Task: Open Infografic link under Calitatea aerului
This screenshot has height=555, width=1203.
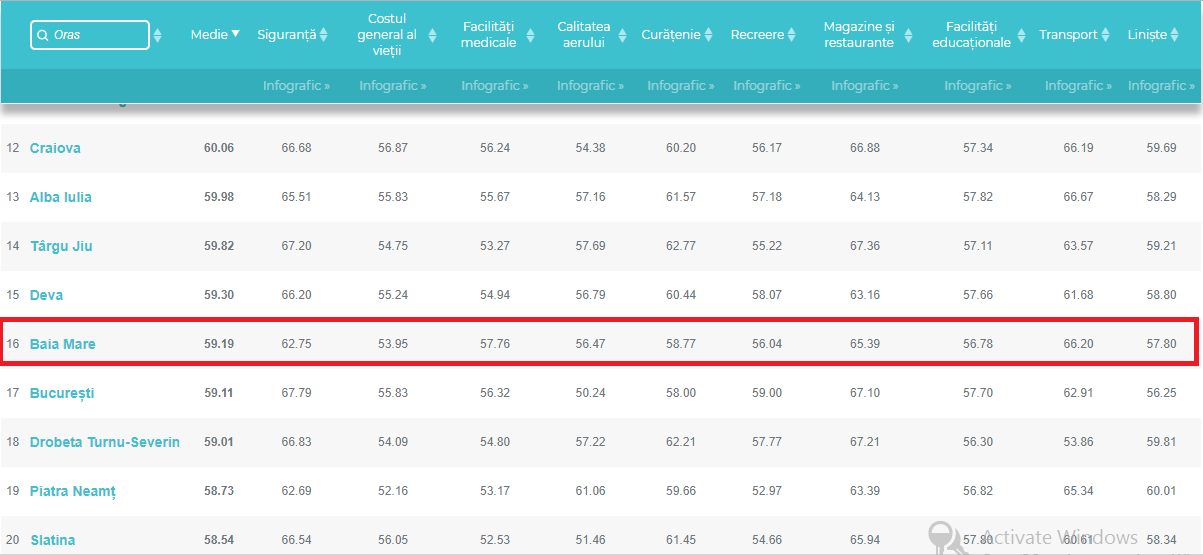Action: 590,86
